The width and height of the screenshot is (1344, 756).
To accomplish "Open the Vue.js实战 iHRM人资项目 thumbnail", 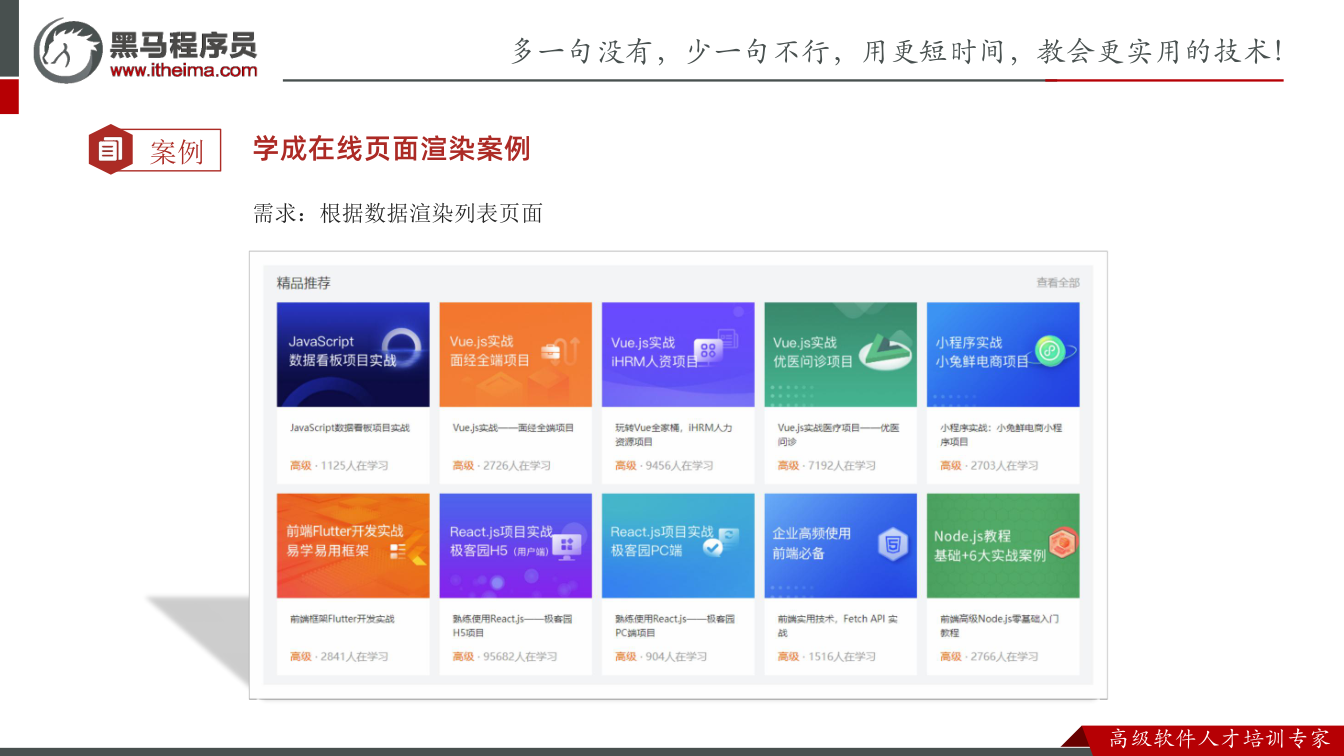I will (x=678, y=355).
